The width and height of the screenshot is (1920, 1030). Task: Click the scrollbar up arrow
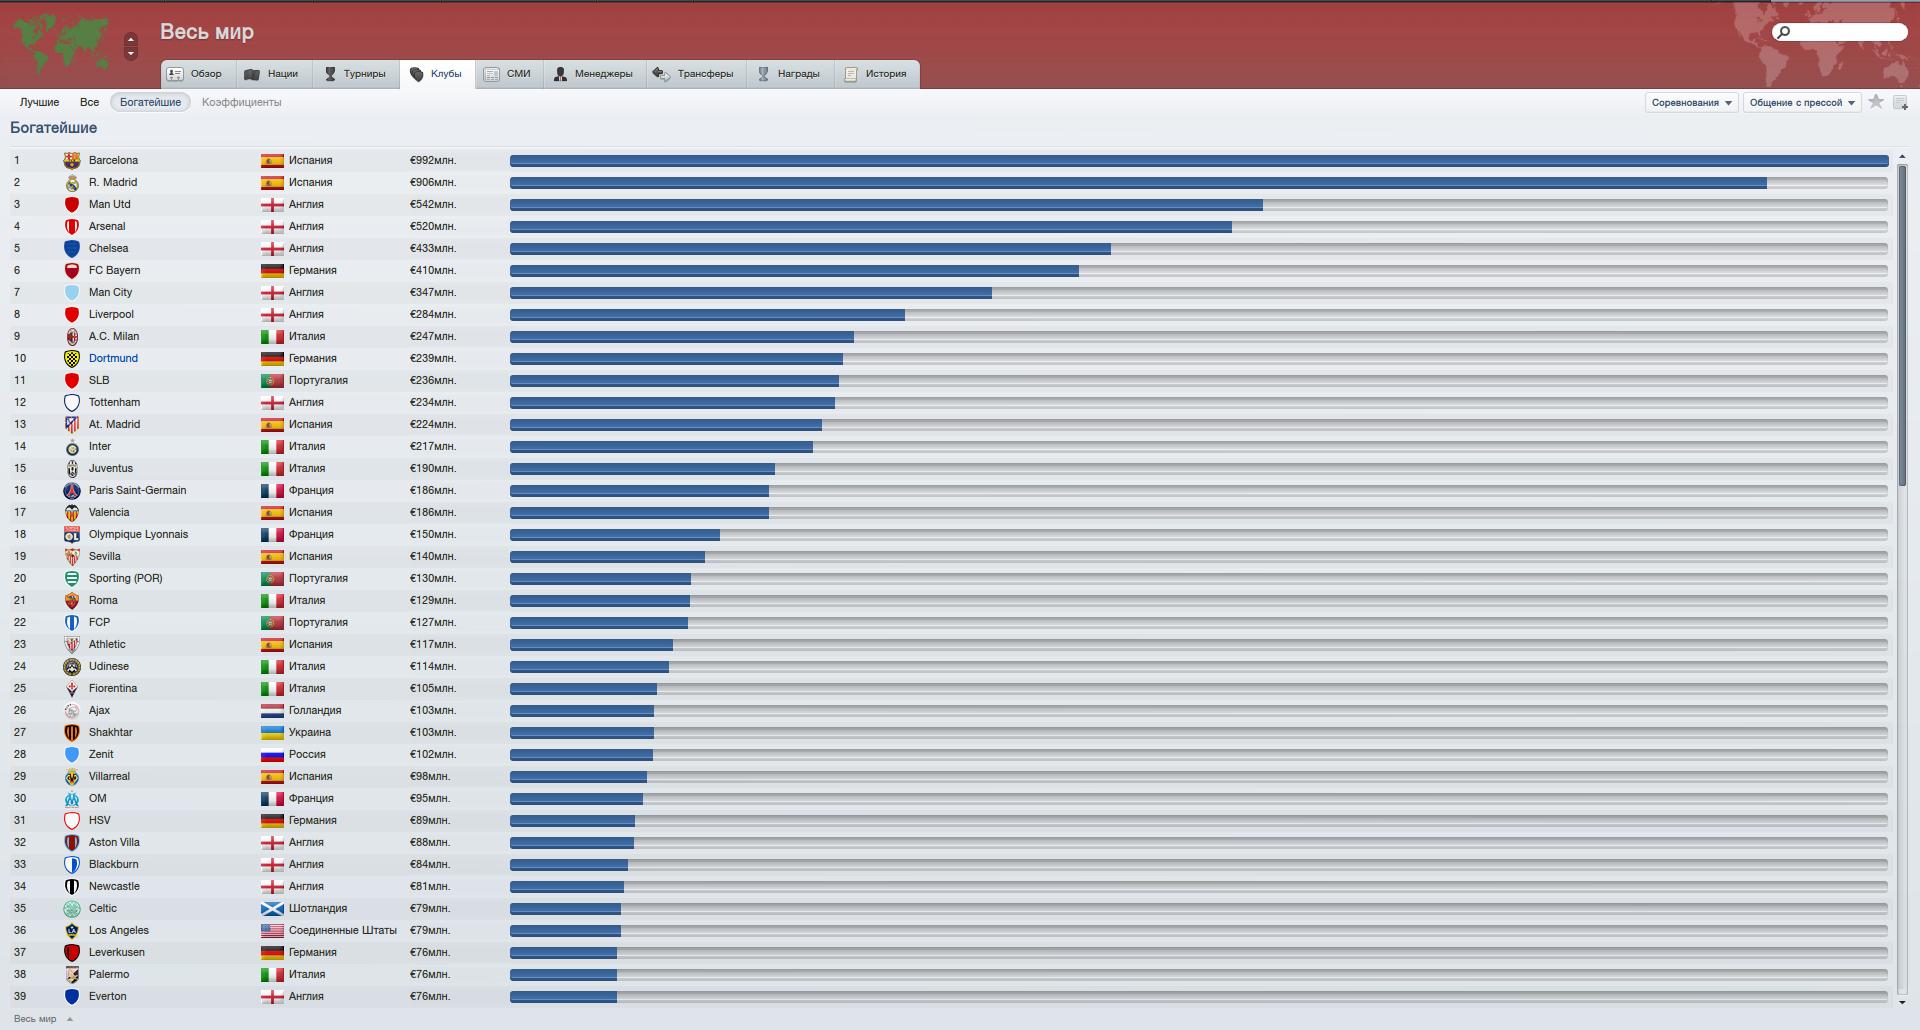click(x=1902, y=157)
